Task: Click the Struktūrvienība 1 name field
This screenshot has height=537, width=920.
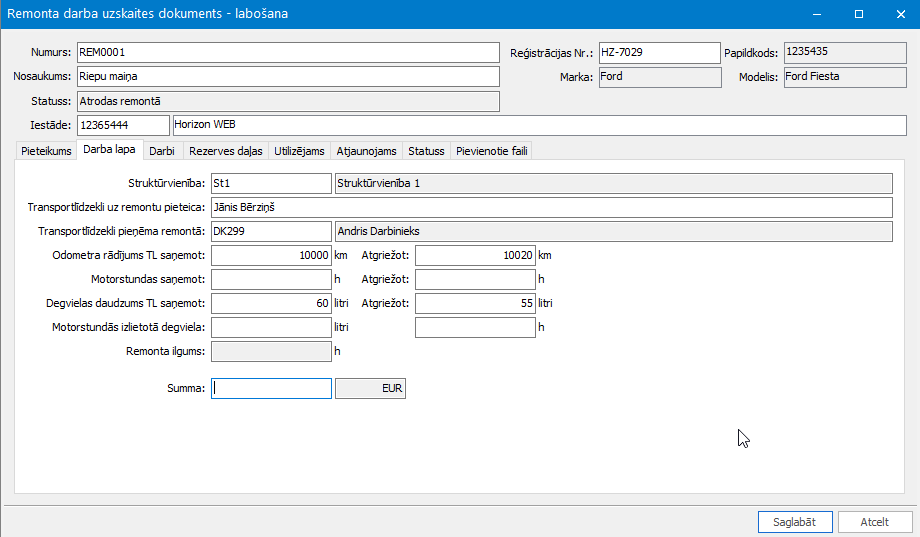Action: (x=614, y=183)
